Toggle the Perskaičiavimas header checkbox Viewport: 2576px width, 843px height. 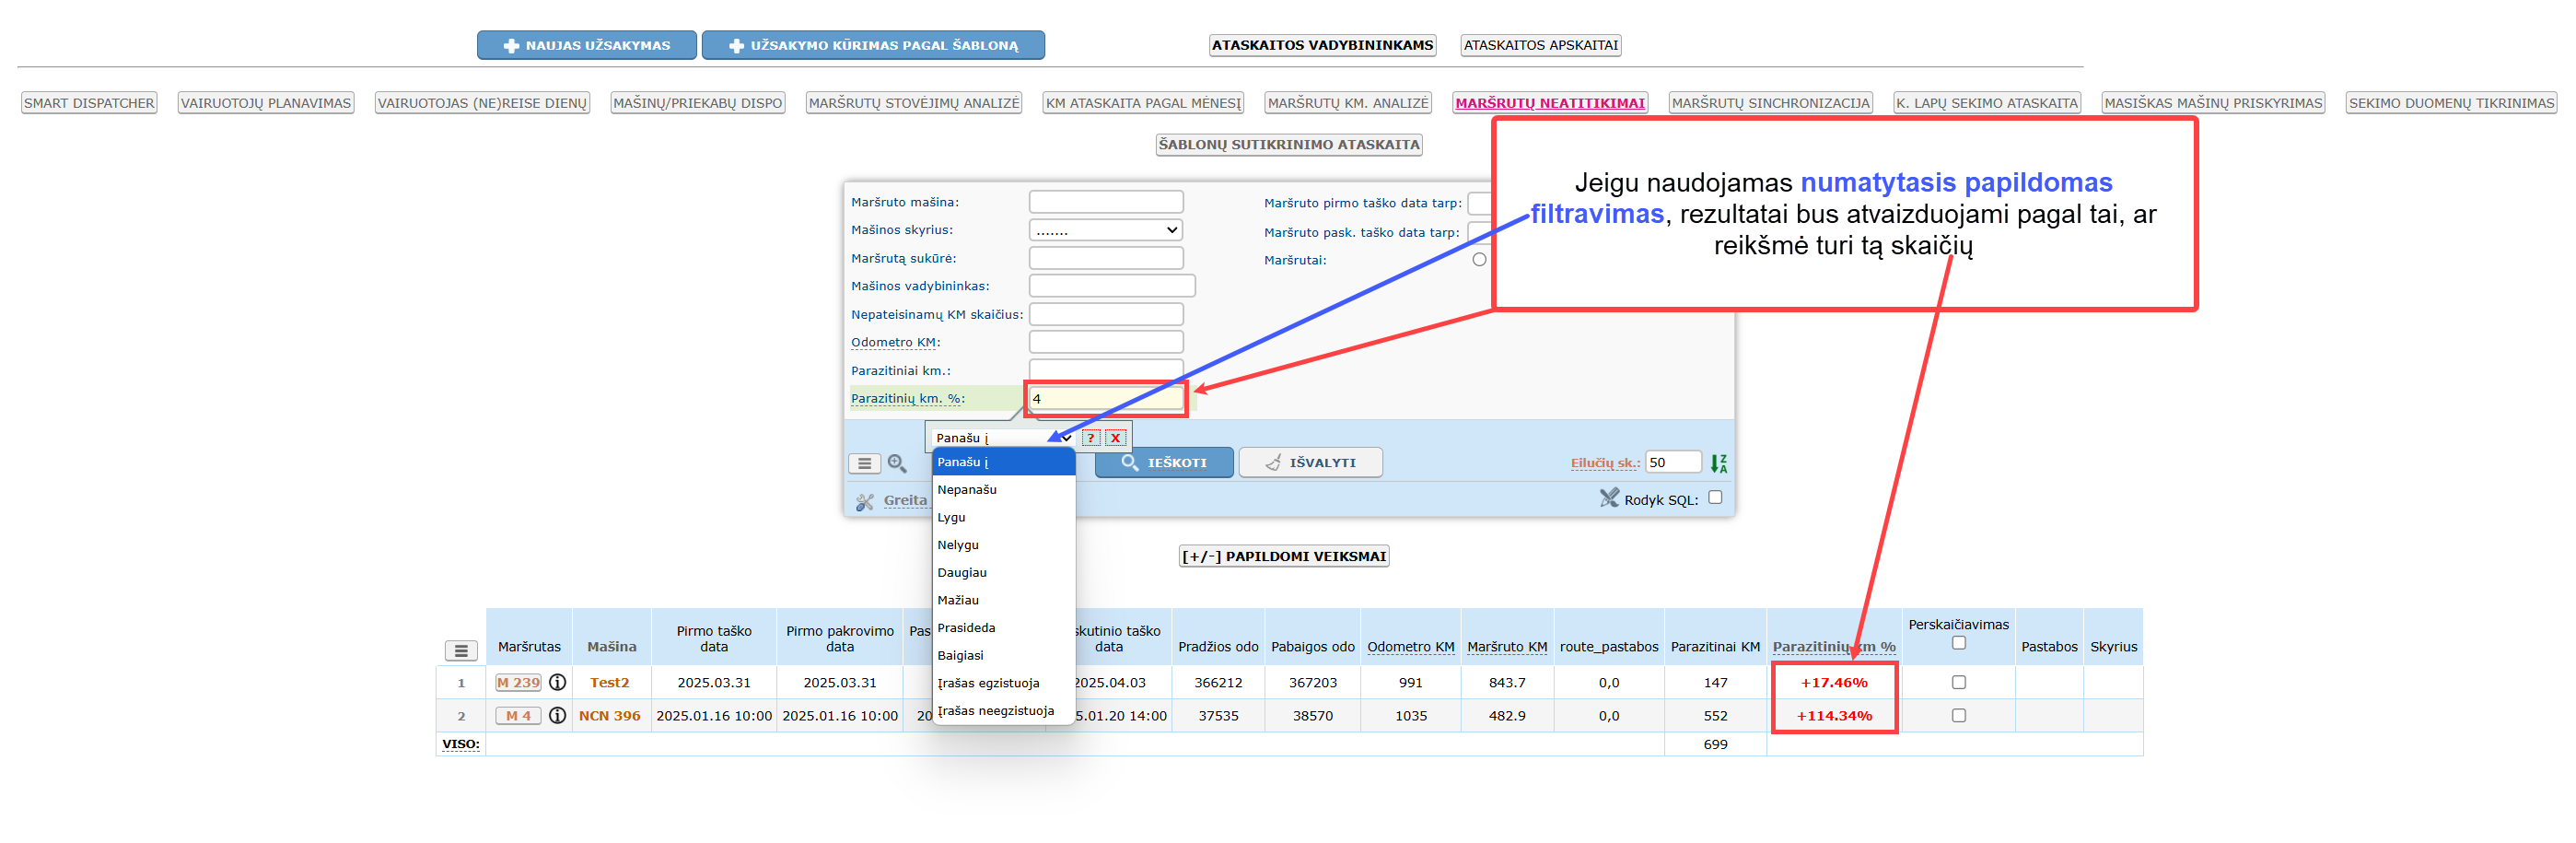tap(1958, 643)
